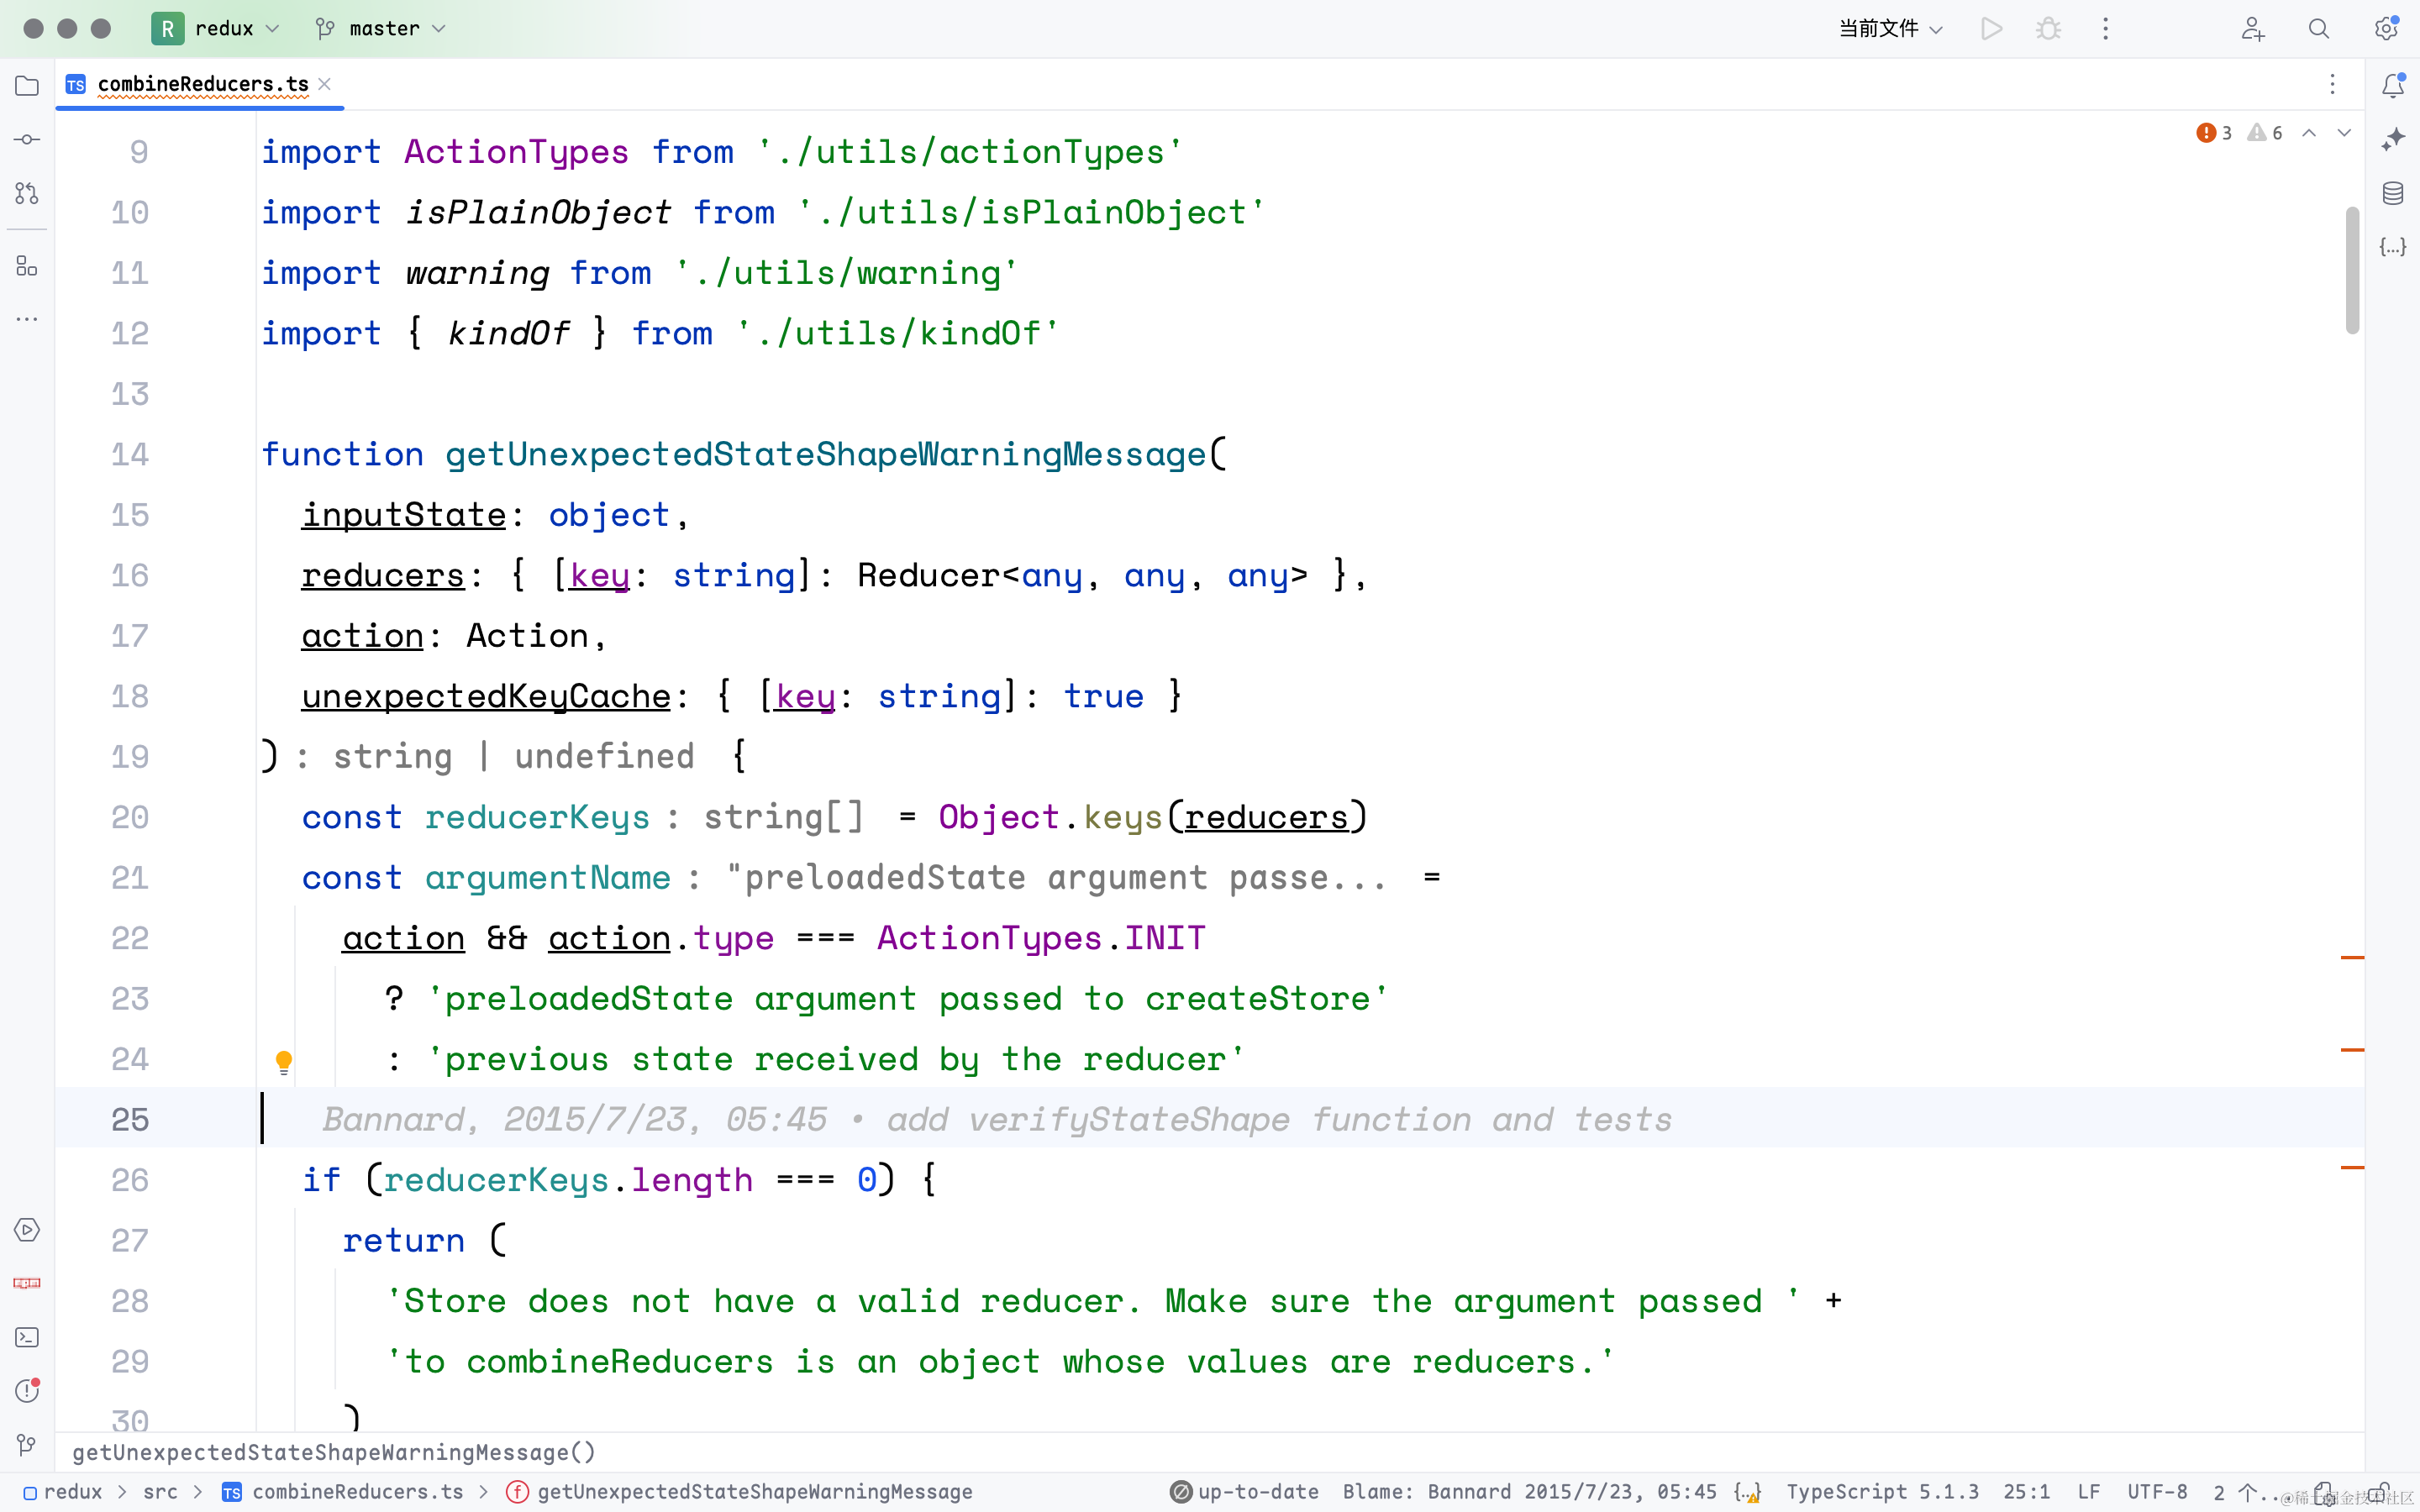Viewport: 2420px width, 1512px height.
Task: Click the lightbulb intention on line 24
Action: tap(284, 1062)
